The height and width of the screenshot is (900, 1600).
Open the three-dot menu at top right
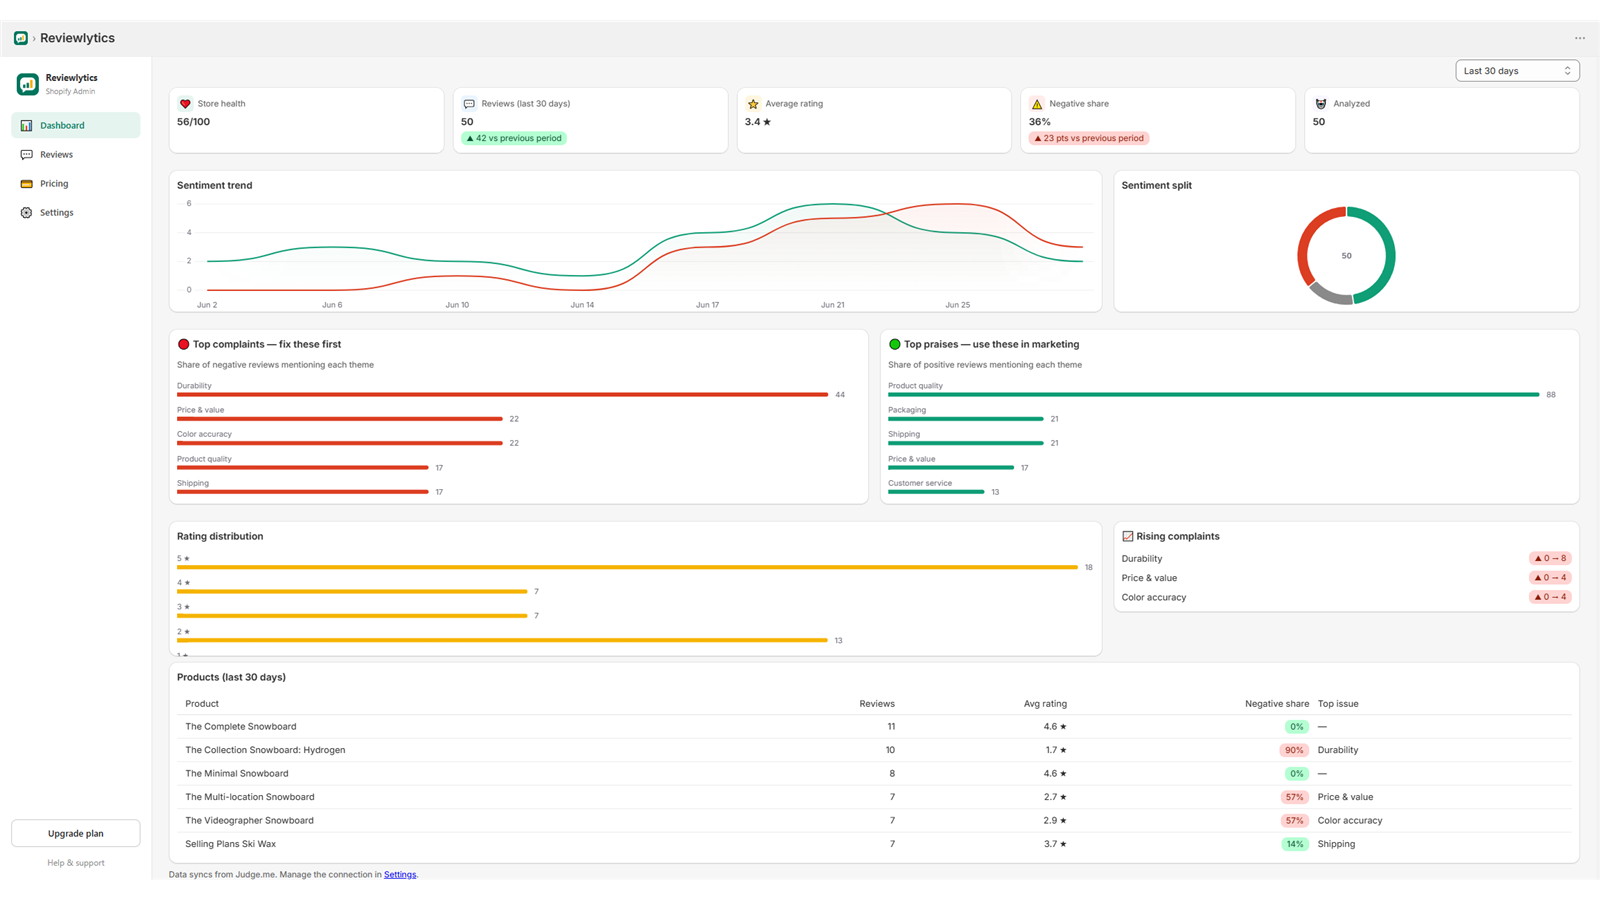pos(1580,38)
